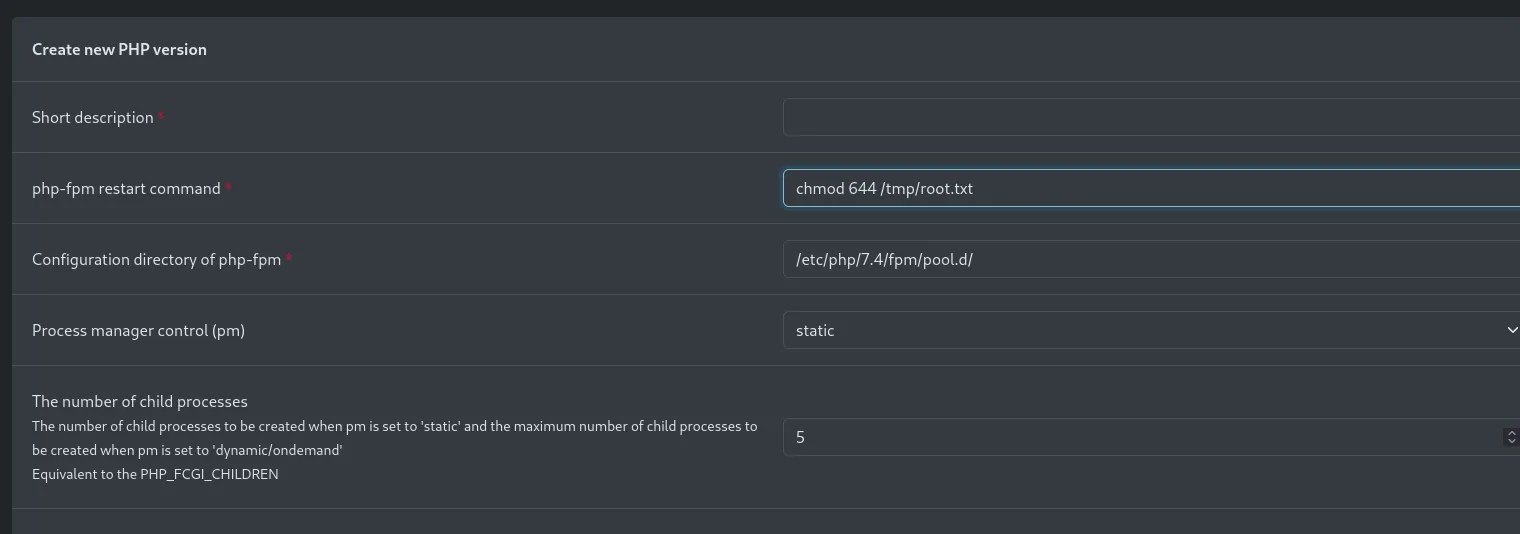
Task: Click the Short description input field
Action: 1151,117
